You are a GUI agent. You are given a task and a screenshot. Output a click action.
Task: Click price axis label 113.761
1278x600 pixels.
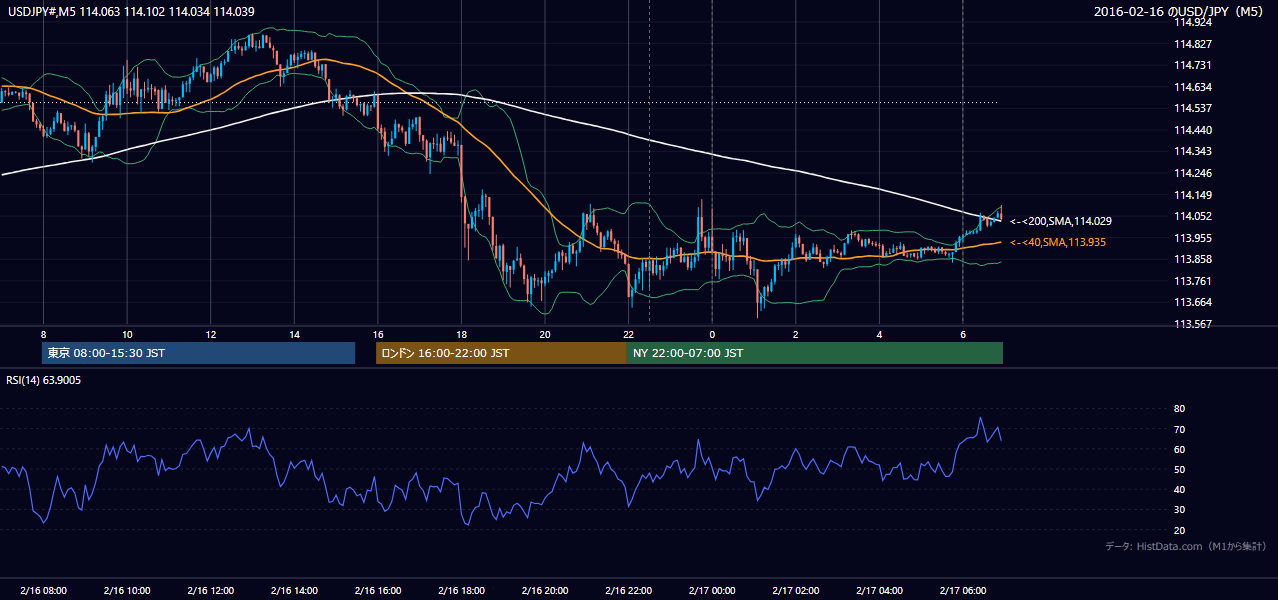tap(1192, 281)
